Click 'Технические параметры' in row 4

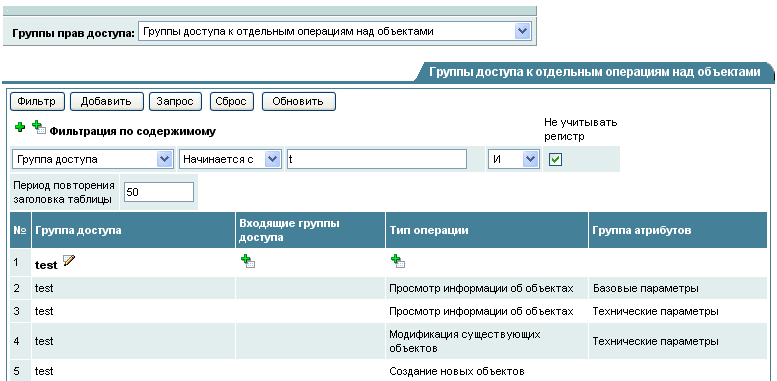(x=656, y=341)
